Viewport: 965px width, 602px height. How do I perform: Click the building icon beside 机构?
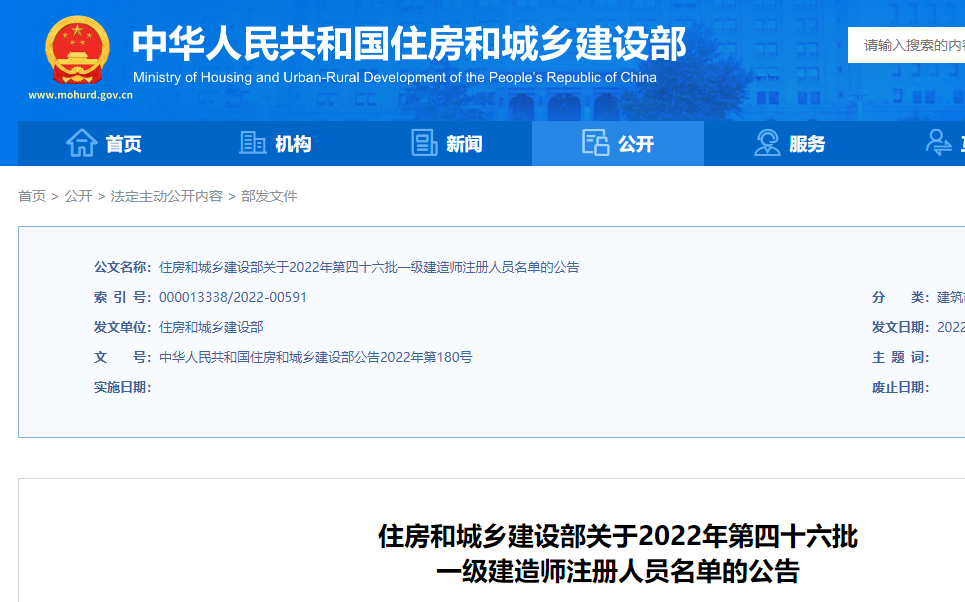tap(253, 143)
